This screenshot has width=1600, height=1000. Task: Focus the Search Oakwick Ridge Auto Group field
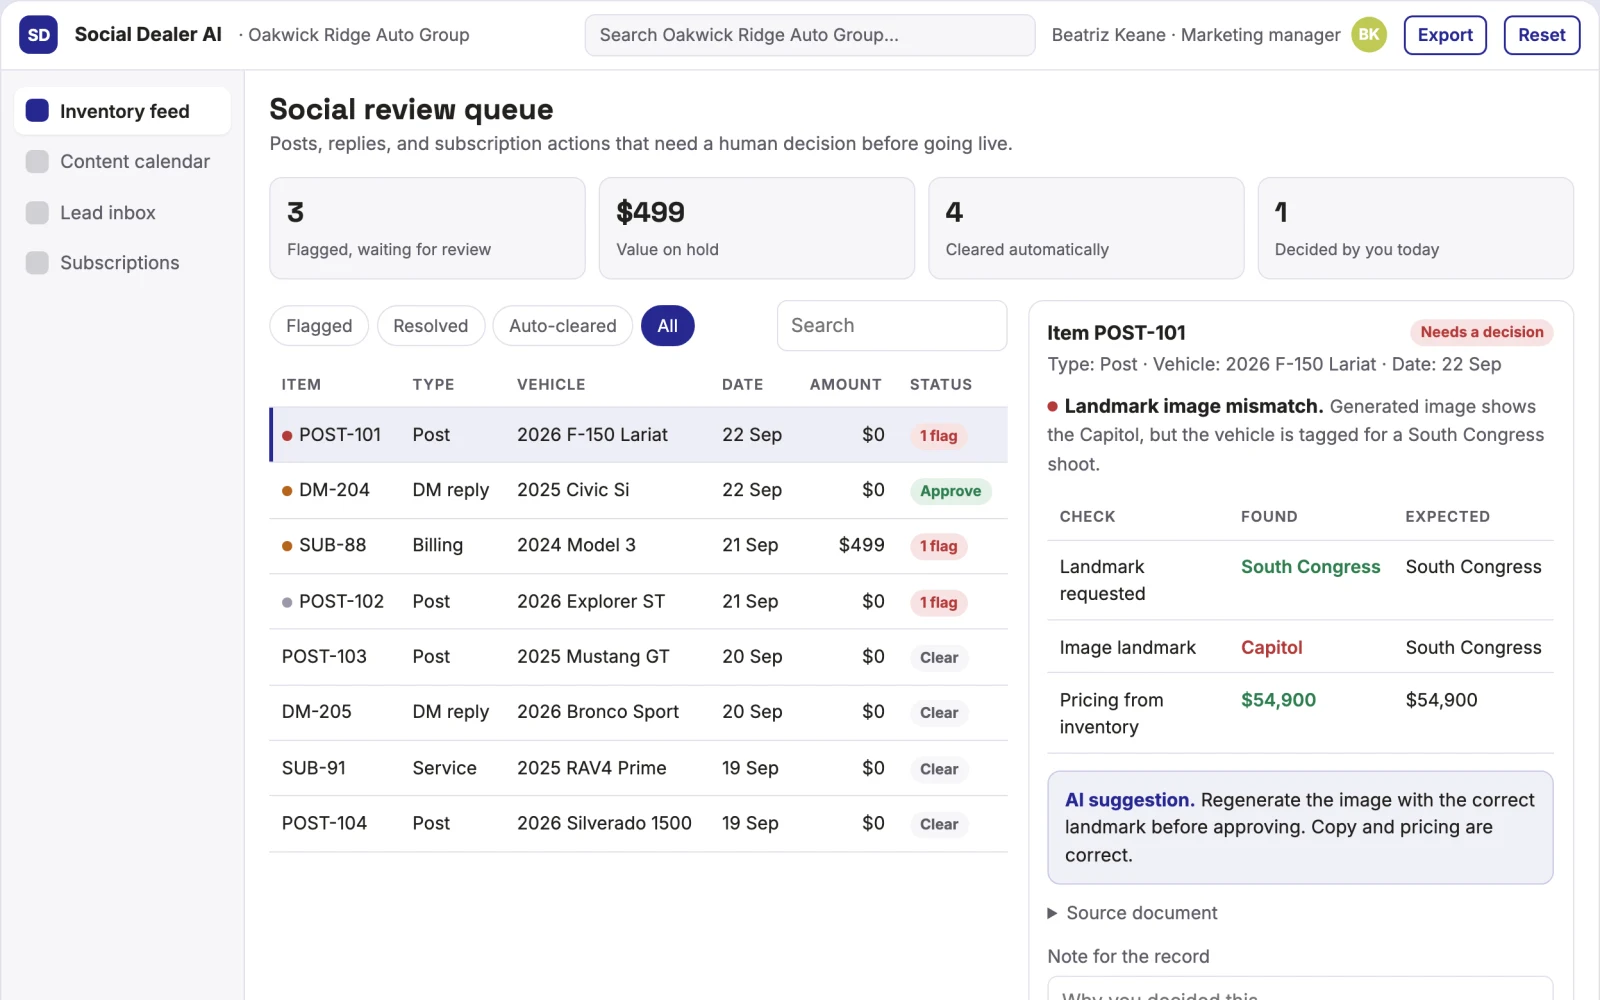pos(810,35)
